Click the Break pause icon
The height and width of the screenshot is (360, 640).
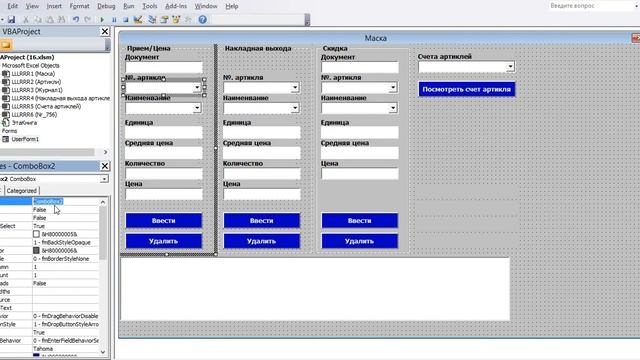(114, 20)
